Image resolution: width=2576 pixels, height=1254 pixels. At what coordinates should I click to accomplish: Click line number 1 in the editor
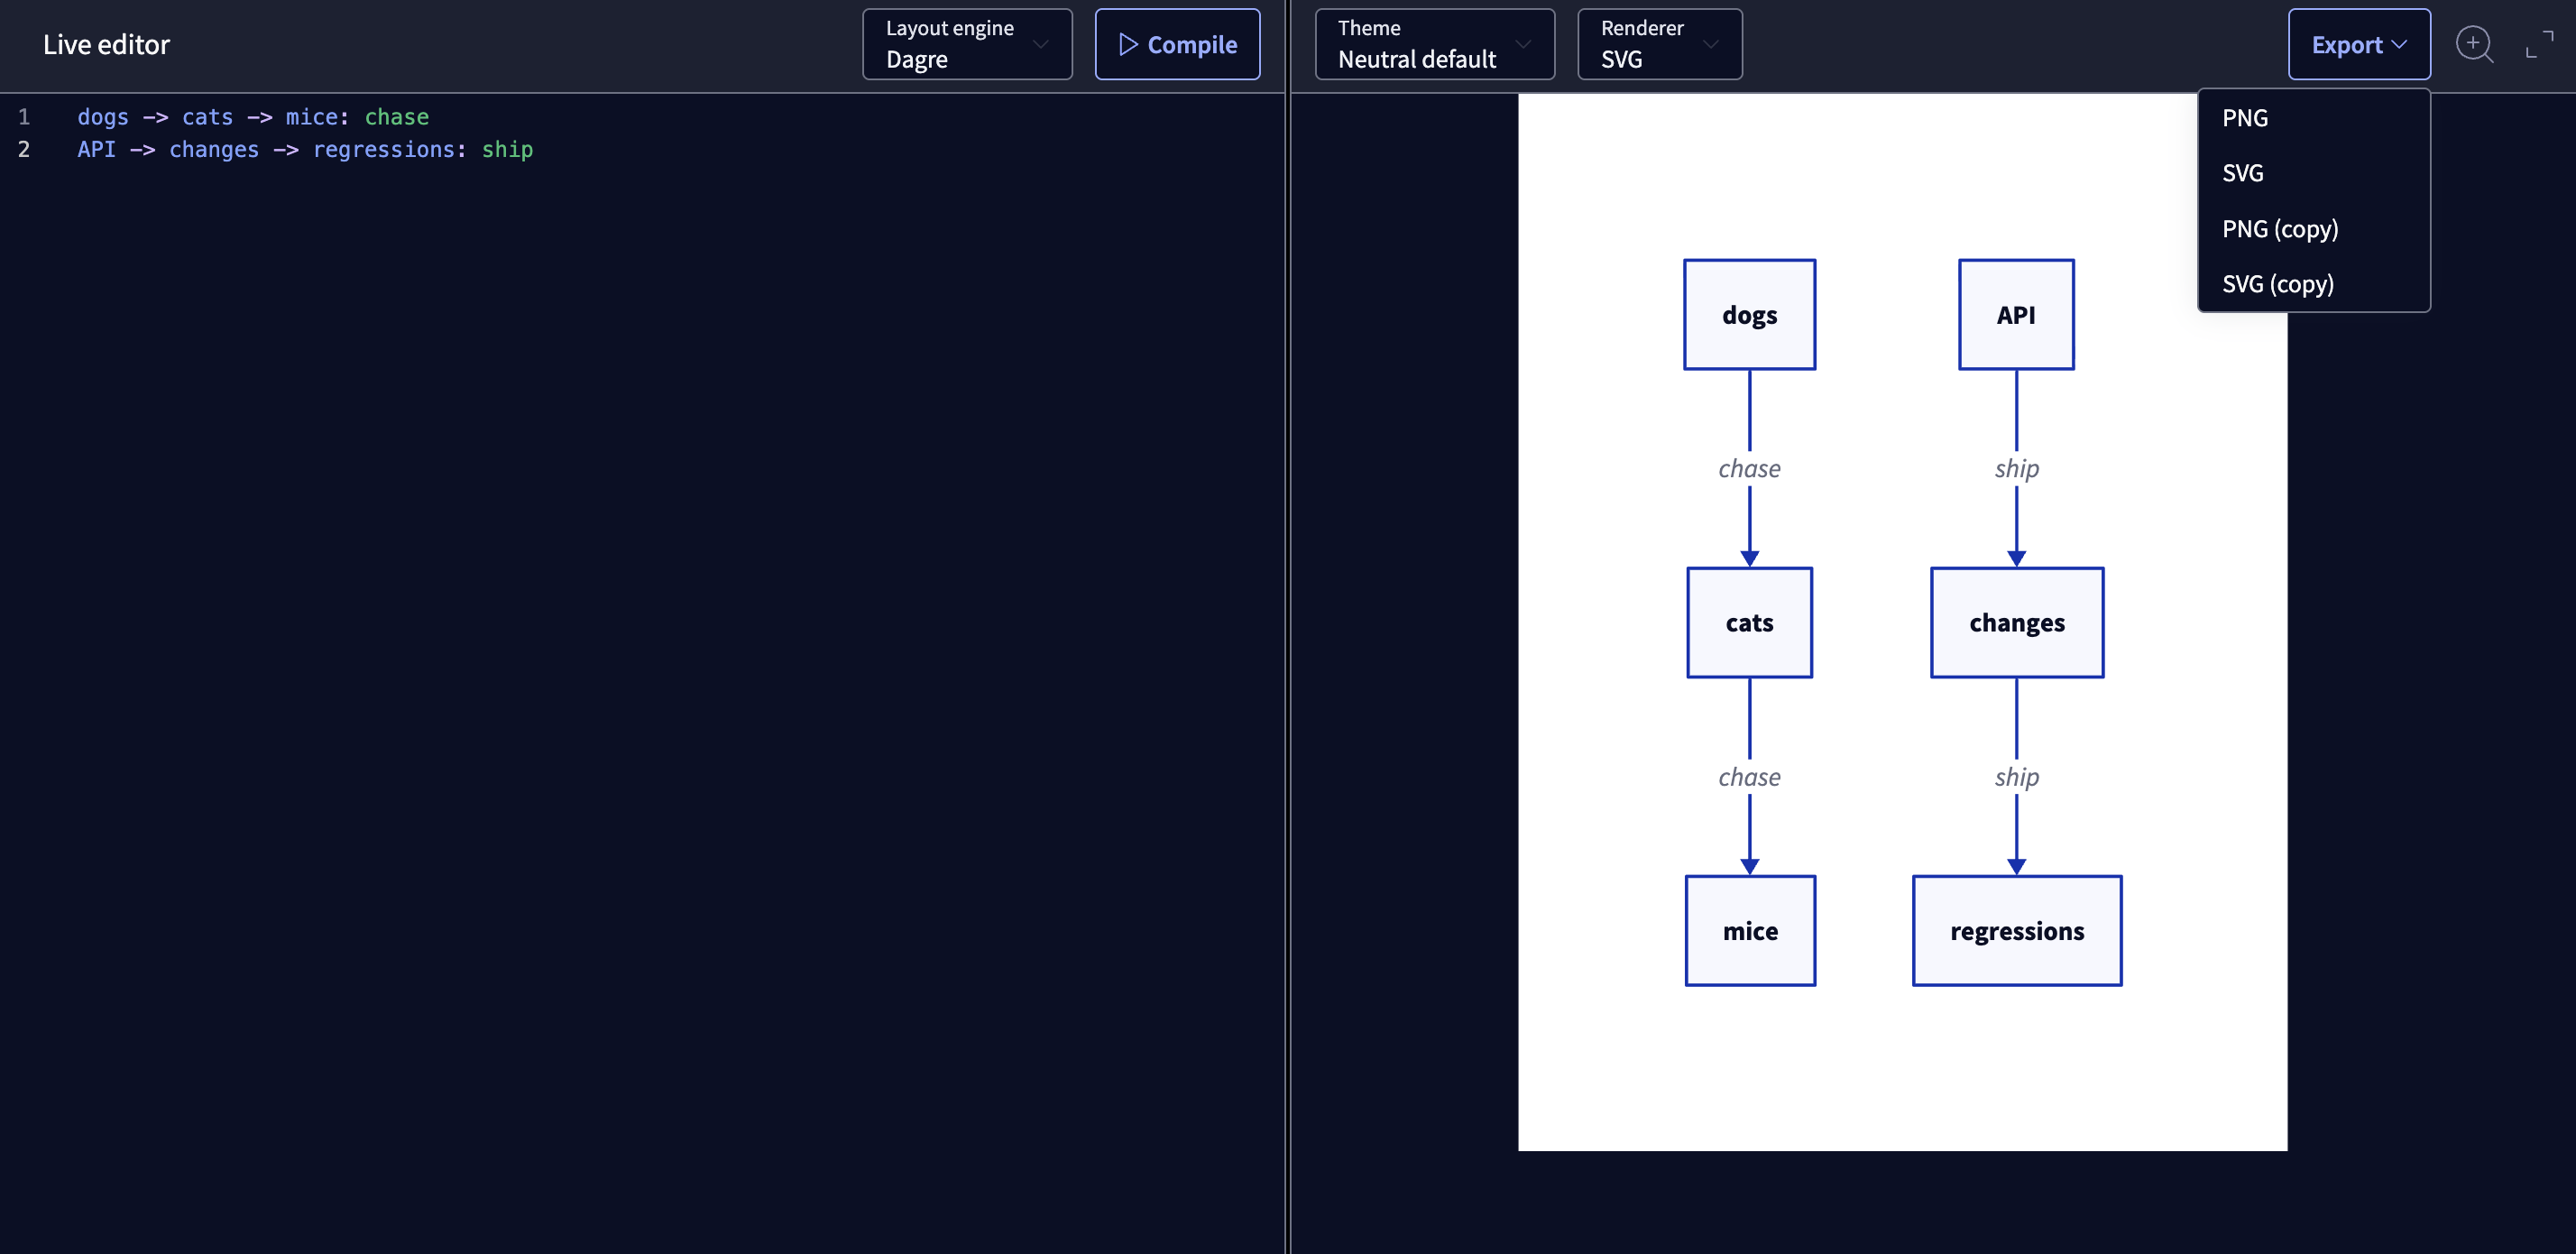[24, 117]
